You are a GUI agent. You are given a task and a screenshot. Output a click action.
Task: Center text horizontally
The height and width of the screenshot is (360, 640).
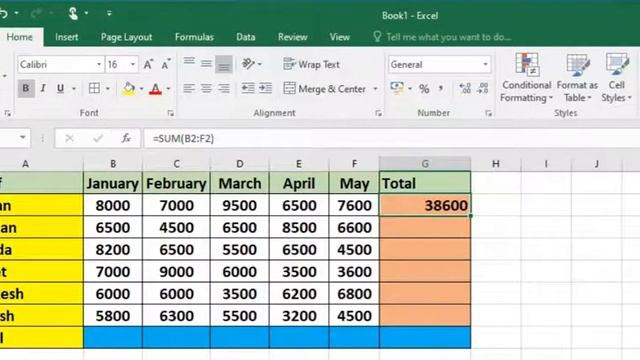click(206, 88)
